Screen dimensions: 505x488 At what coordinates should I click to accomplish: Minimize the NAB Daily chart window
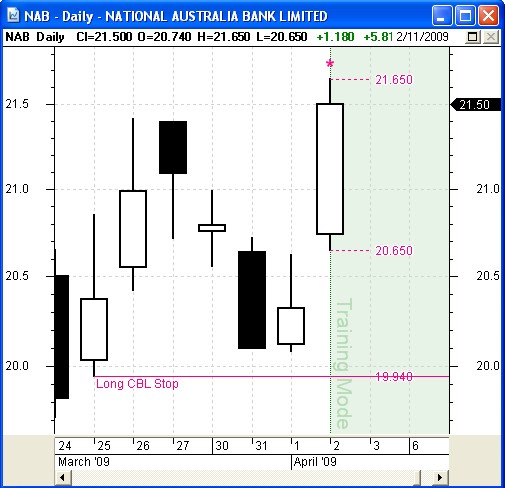(442, 16)
